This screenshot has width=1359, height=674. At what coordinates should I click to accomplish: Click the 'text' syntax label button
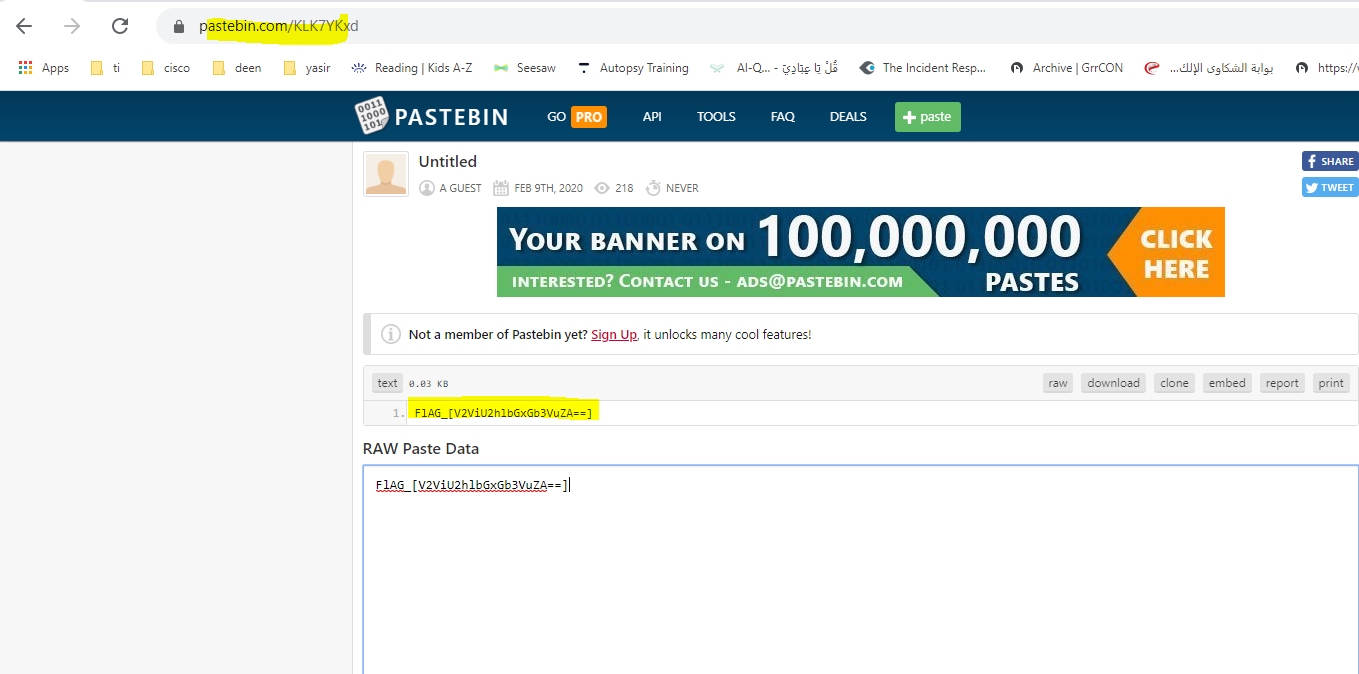387,383
